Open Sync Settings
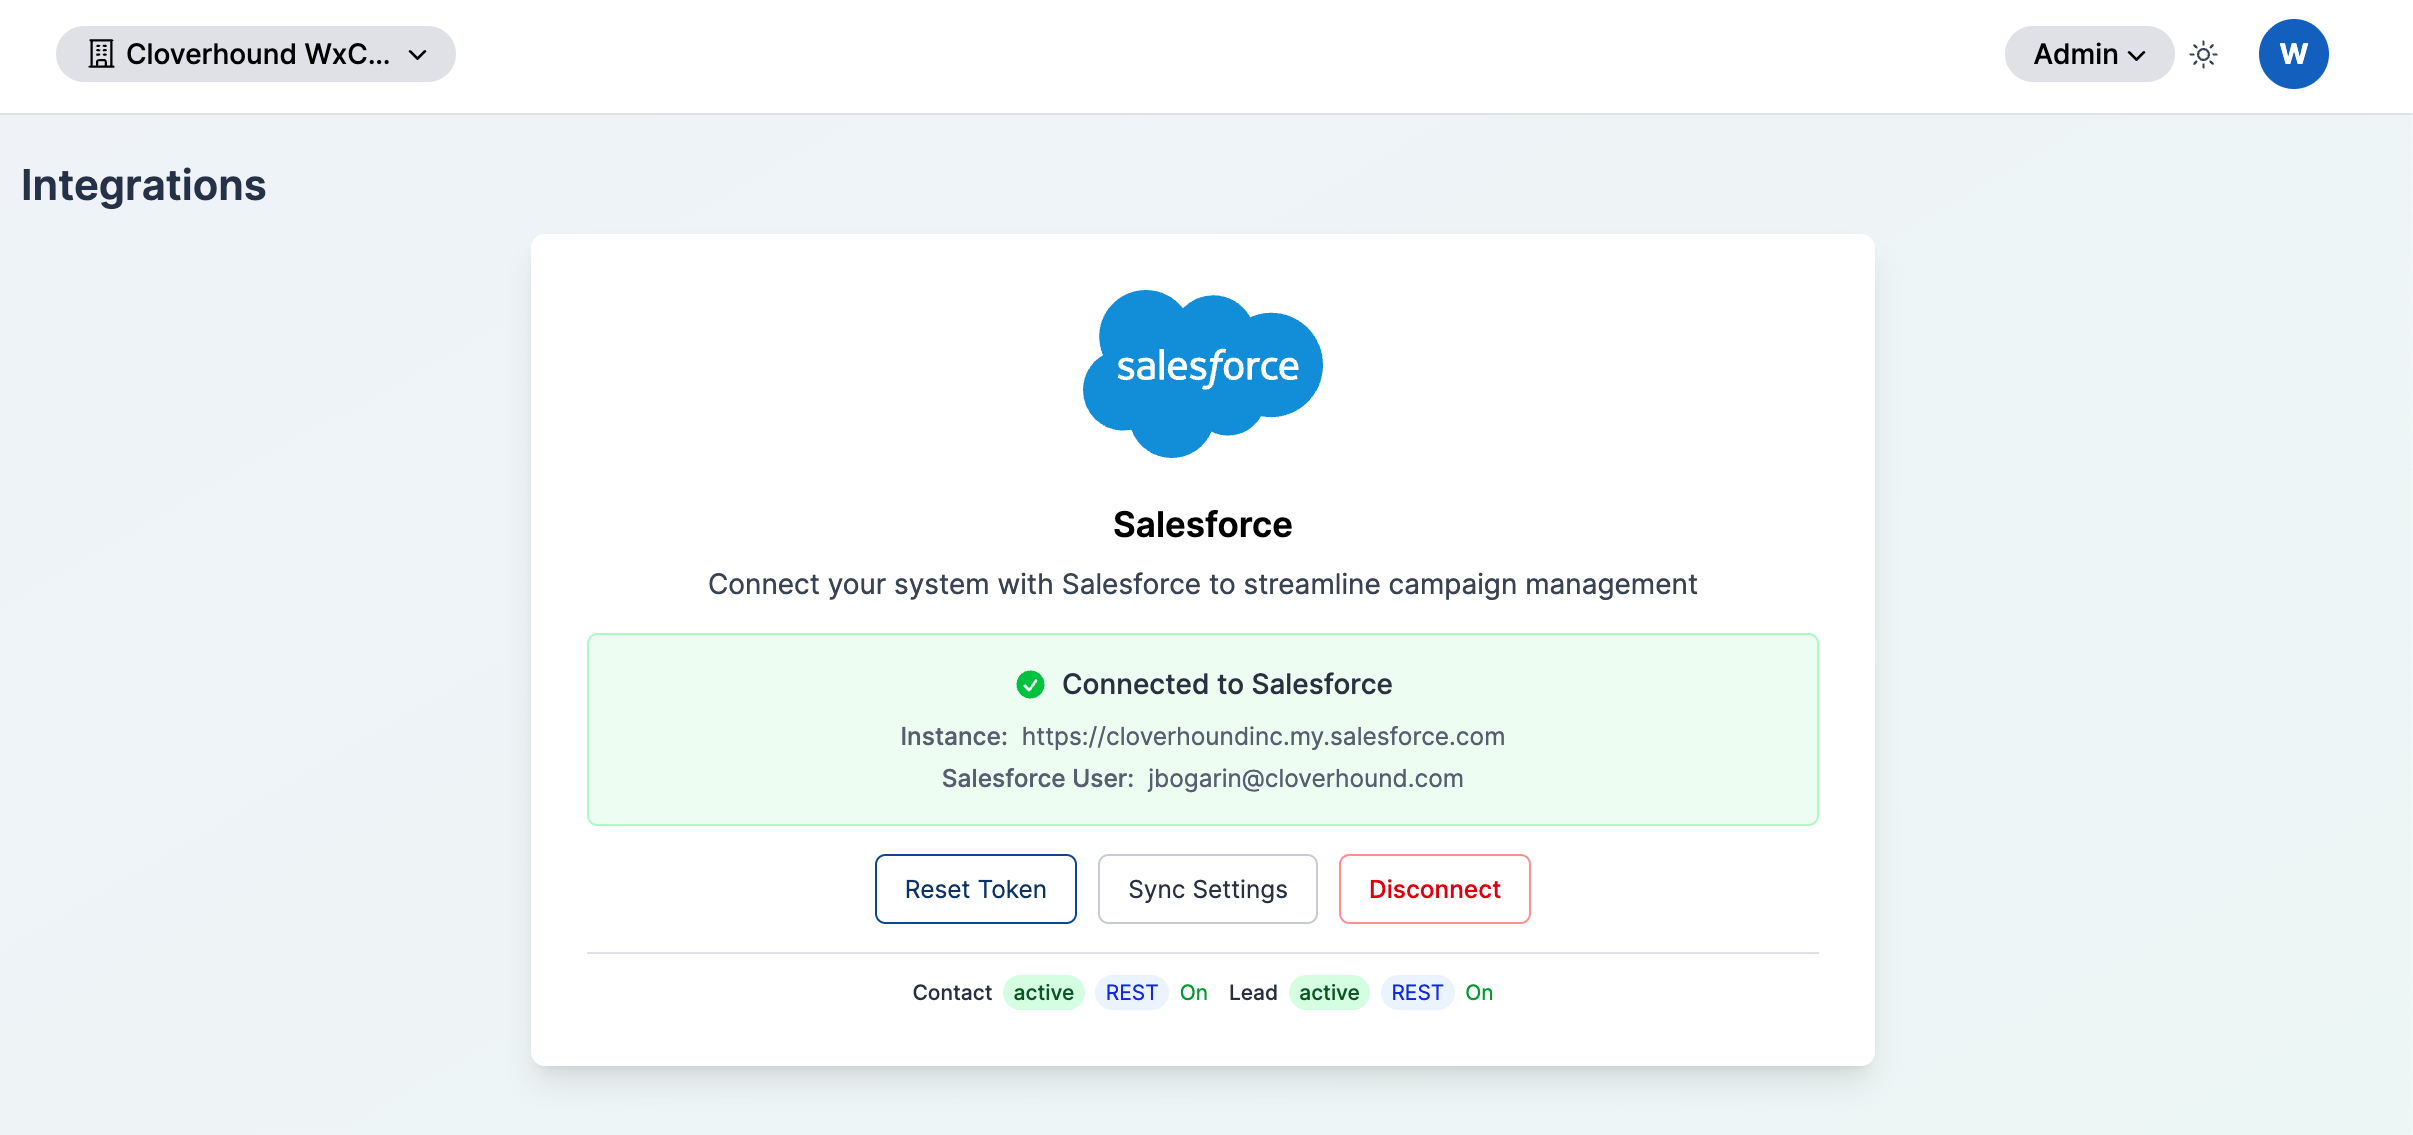2413x1135 pixels. click(x=1208, y=889)
